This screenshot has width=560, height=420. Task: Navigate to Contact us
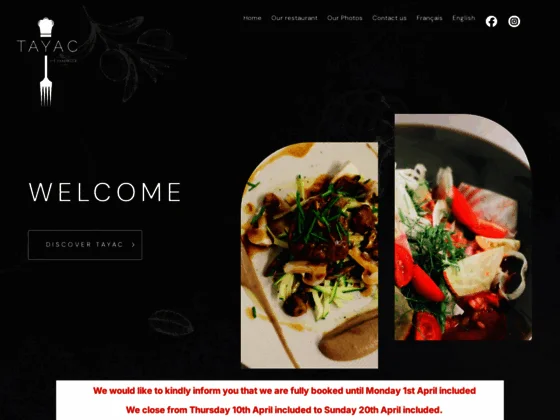(x=389, y=18)
